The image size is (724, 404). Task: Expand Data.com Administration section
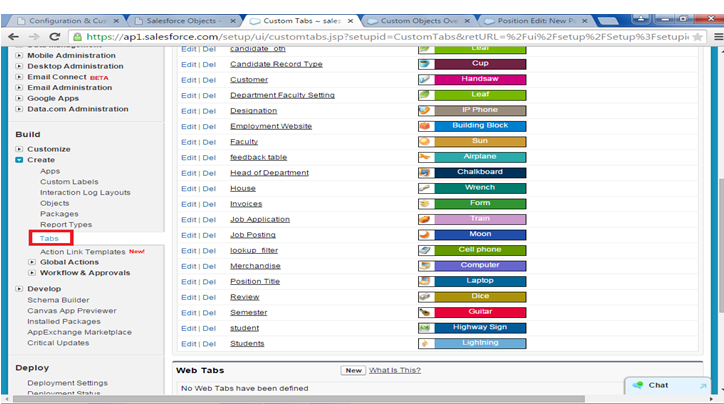click(x=19, y=109)
